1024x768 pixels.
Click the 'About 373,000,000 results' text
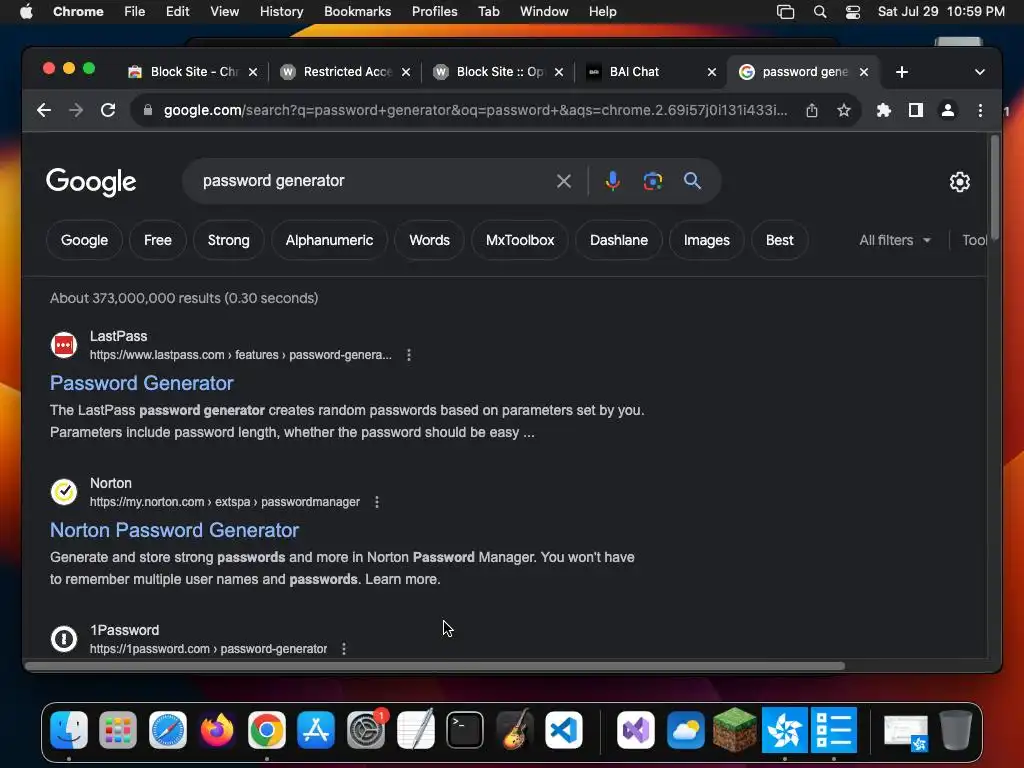[184, 298]
